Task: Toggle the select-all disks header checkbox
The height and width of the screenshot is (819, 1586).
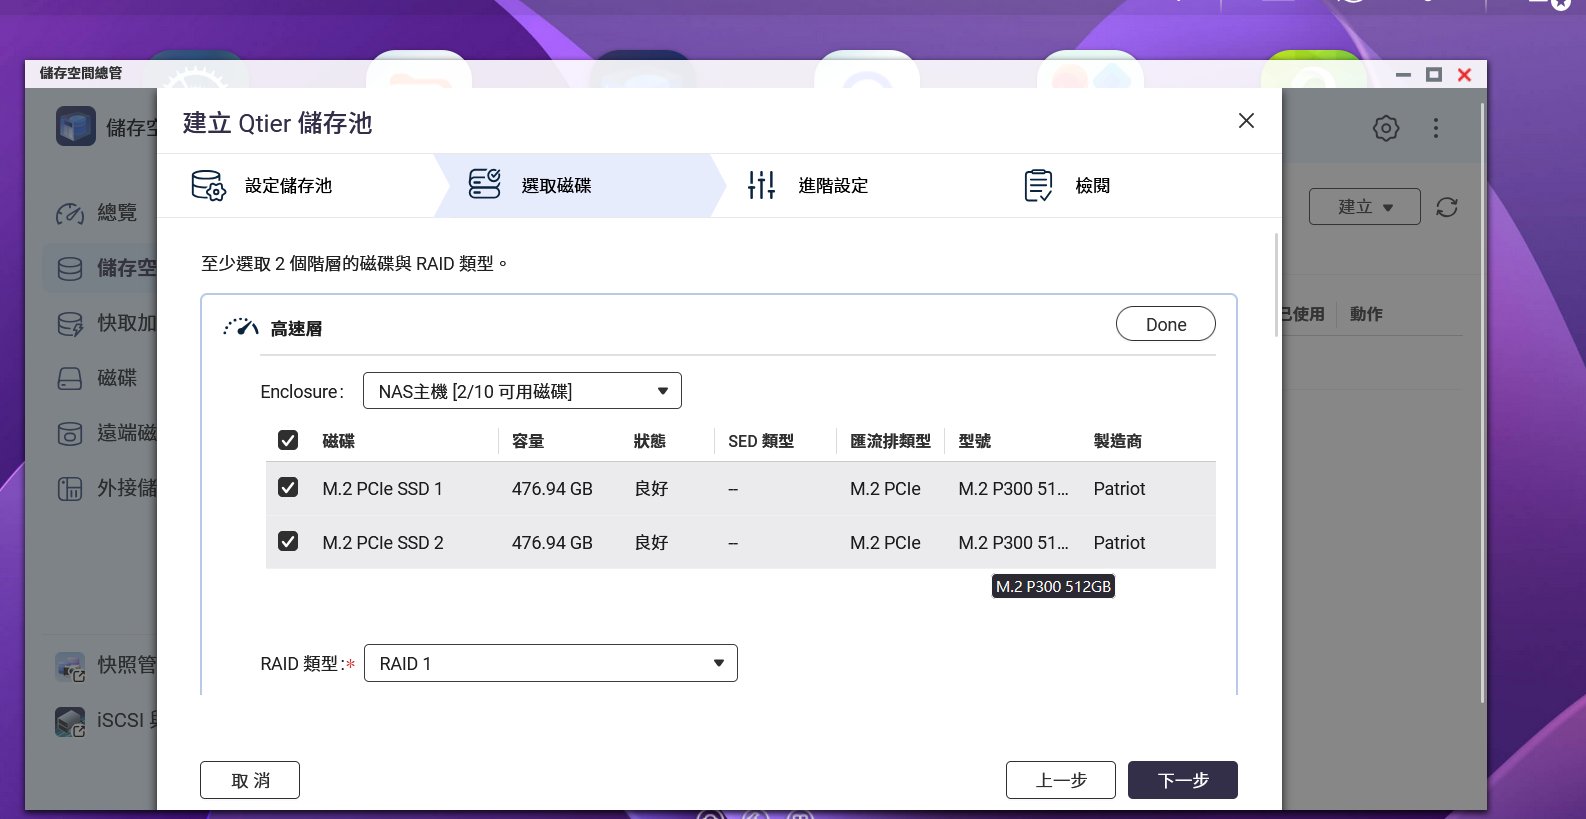Action: pyautogui.click(x=288, y=441)
